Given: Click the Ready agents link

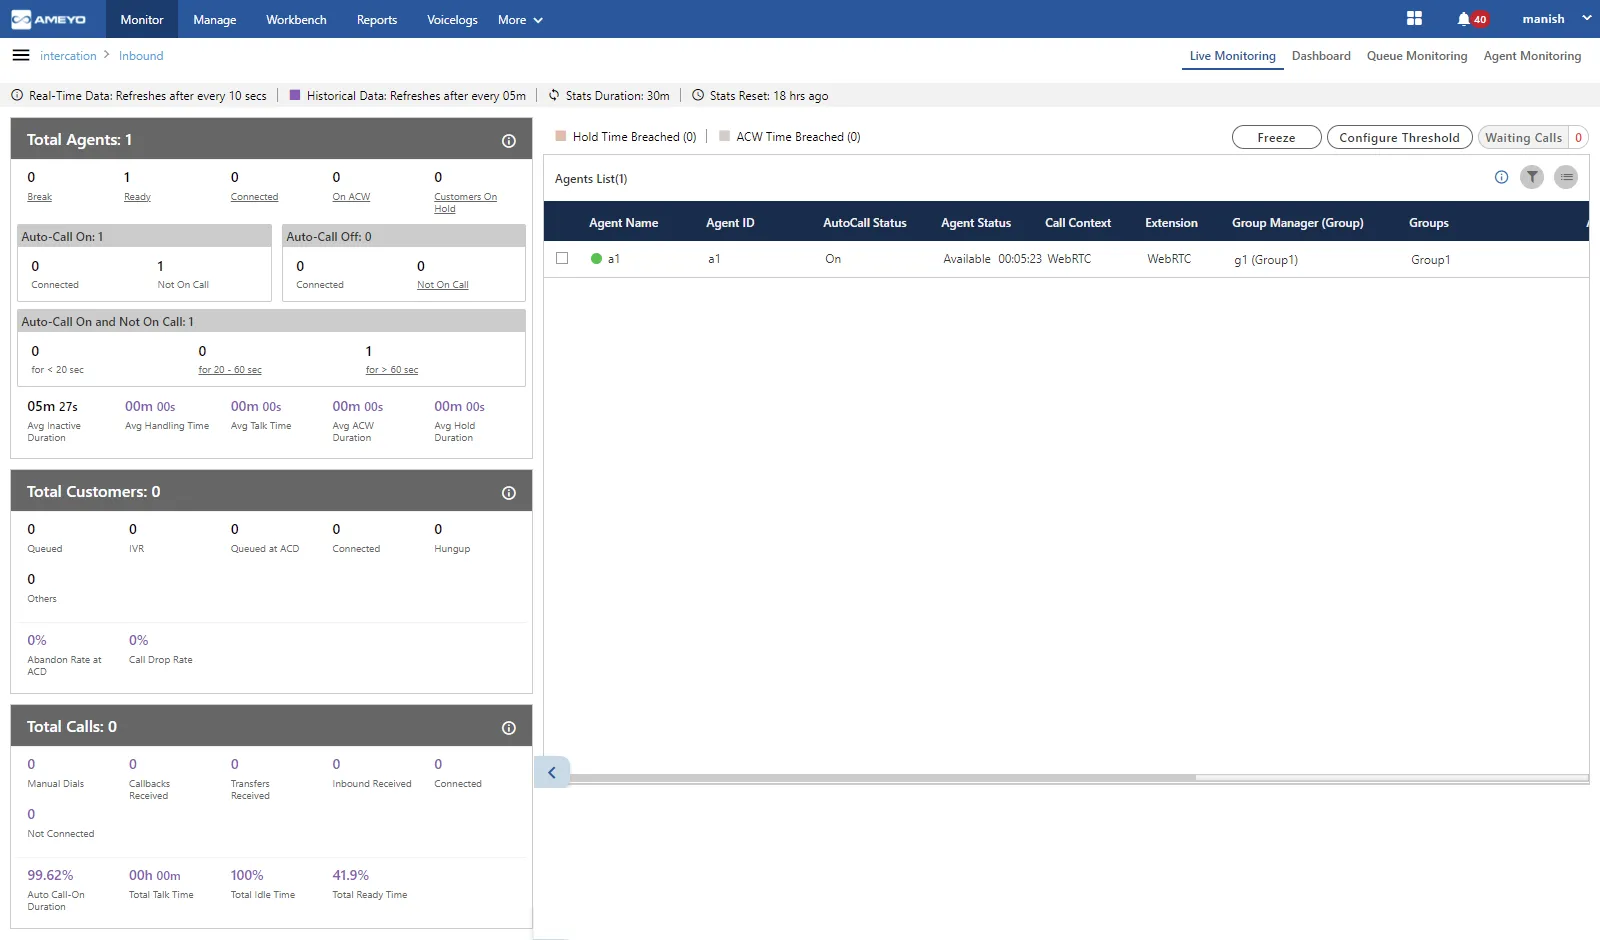Looking at the screenshot, I should [x=137, y=197].
